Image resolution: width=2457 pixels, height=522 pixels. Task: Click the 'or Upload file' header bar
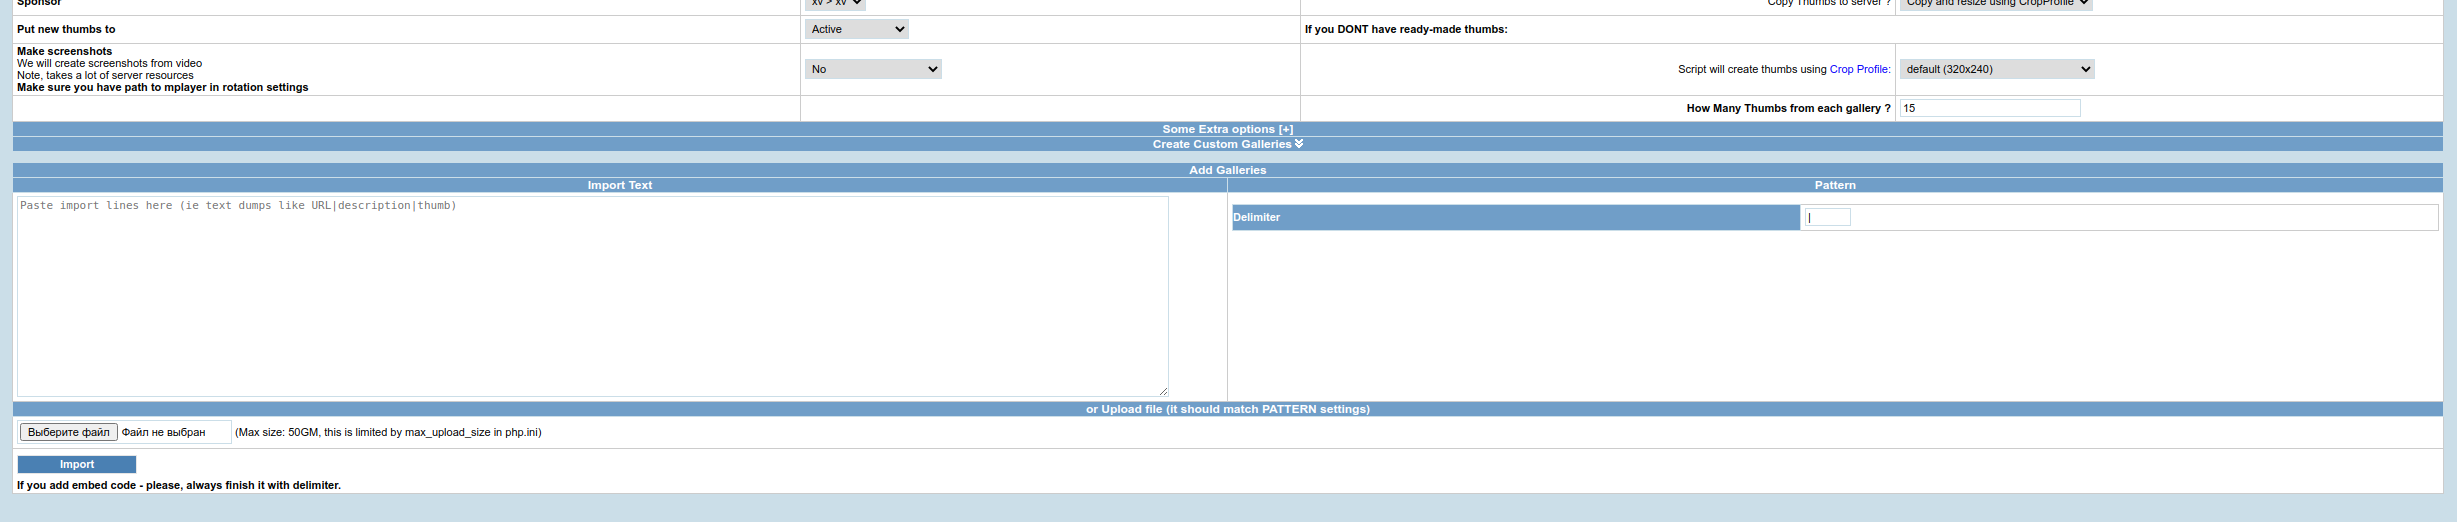coord(1227,409)
